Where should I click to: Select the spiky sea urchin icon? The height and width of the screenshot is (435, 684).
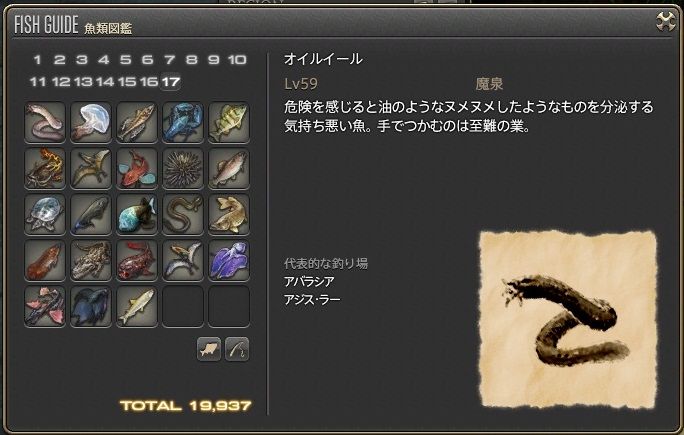click(x=183, y=168)
